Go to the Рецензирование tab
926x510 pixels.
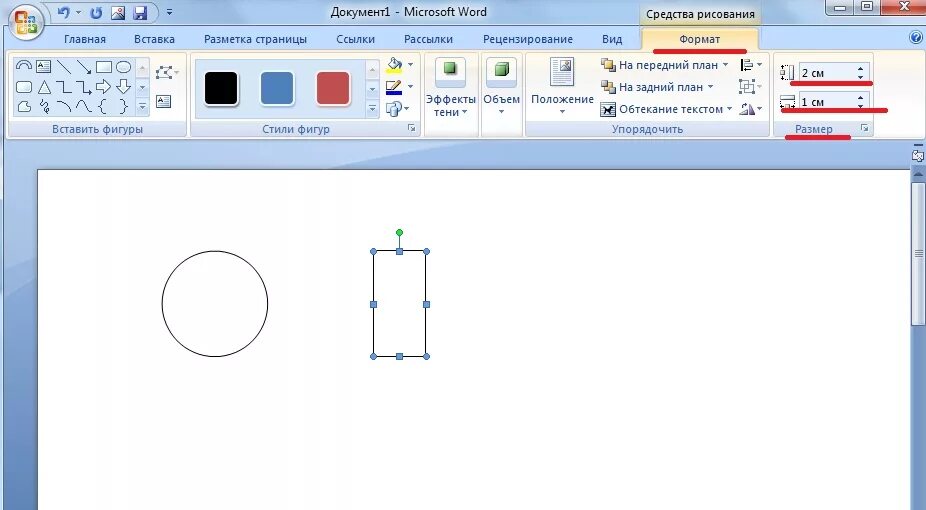pos(527,40)
